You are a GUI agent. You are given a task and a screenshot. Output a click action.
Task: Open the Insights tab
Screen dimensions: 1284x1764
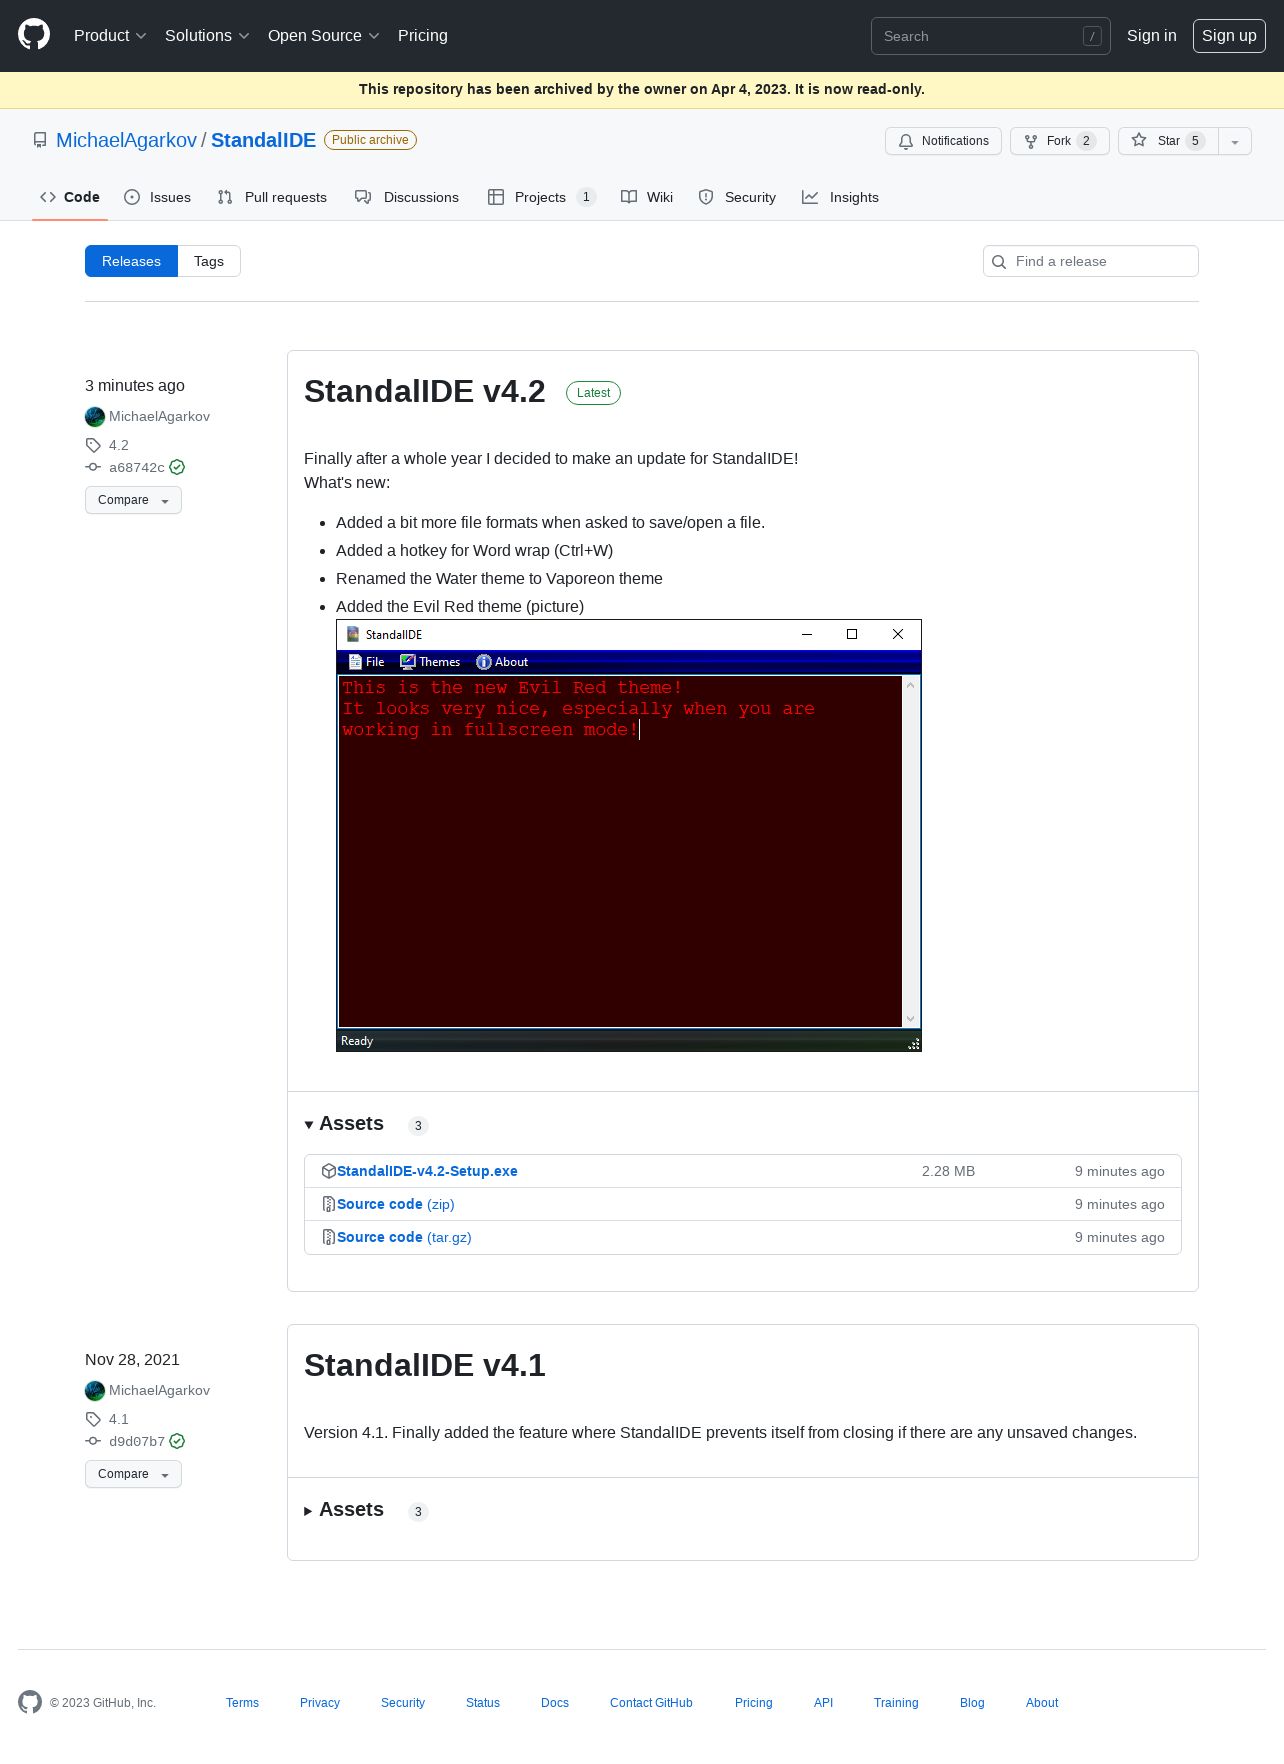[841, 197]
